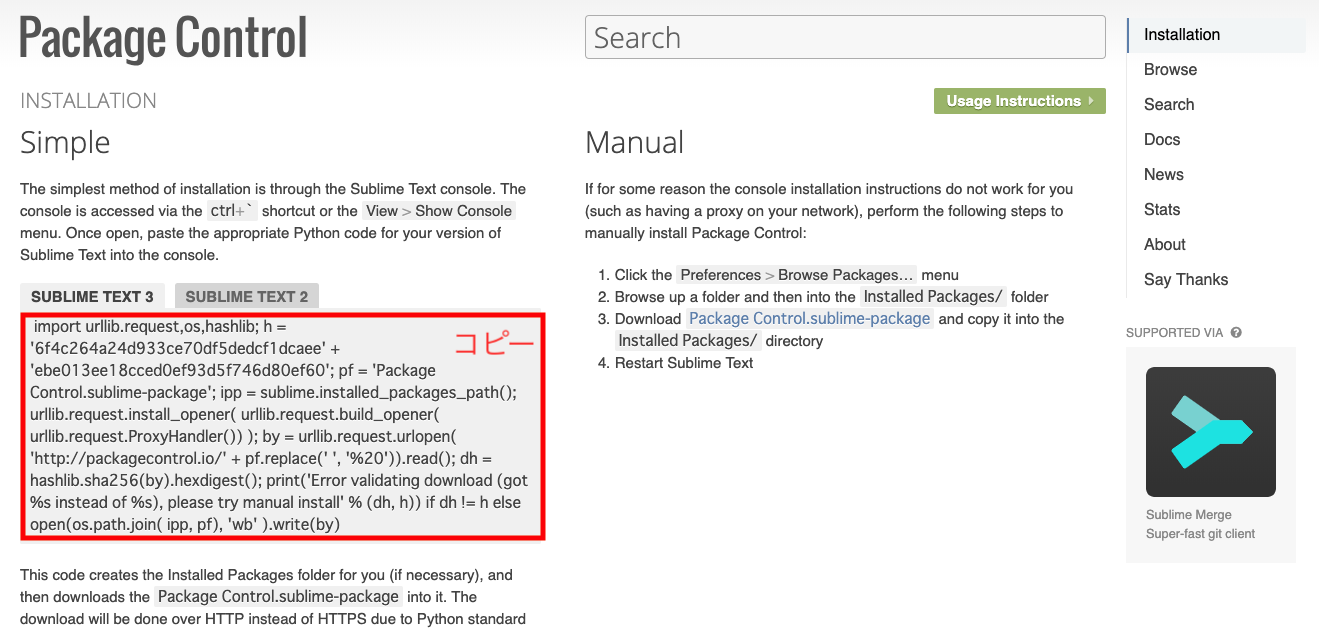This screenshot has width=1319, height=632.
Task: Open About in the sidebar
Action: click(1165, 245)
